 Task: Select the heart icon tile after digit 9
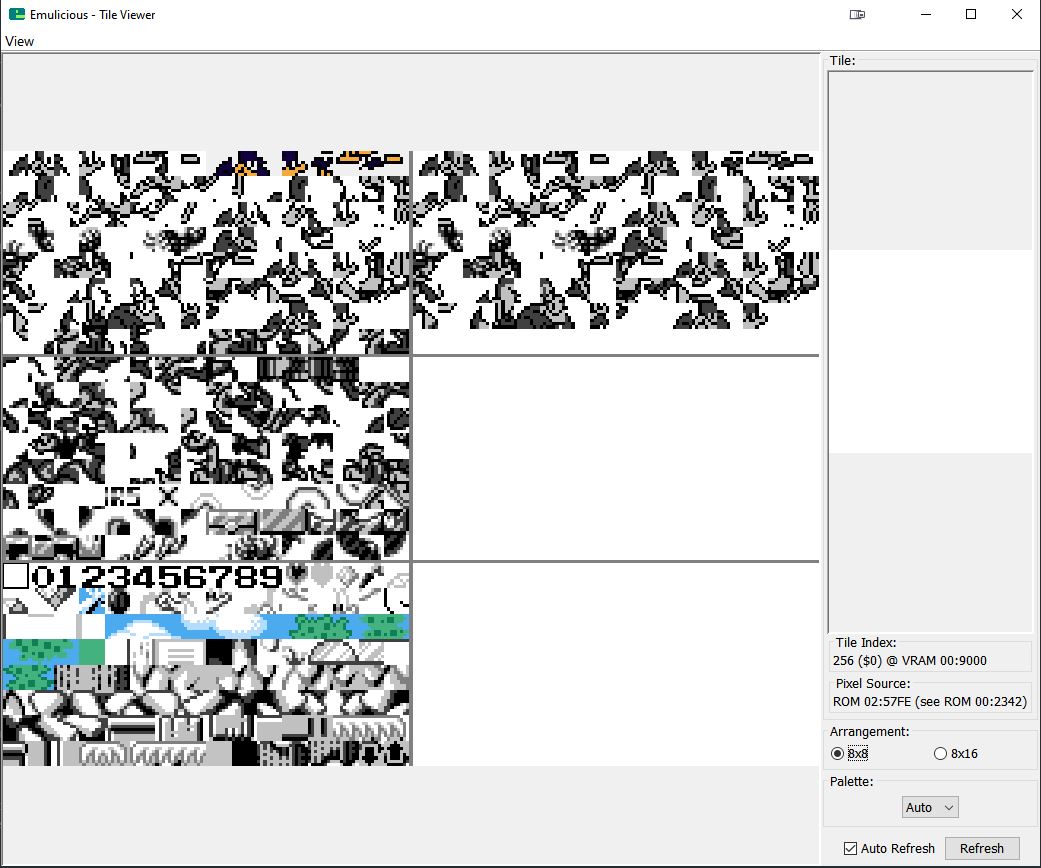point(296,576)
